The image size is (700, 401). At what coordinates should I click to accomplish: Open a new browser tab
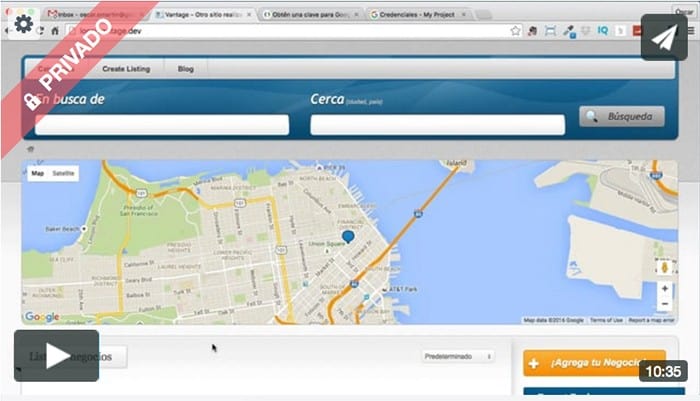(x=483, y=15)
